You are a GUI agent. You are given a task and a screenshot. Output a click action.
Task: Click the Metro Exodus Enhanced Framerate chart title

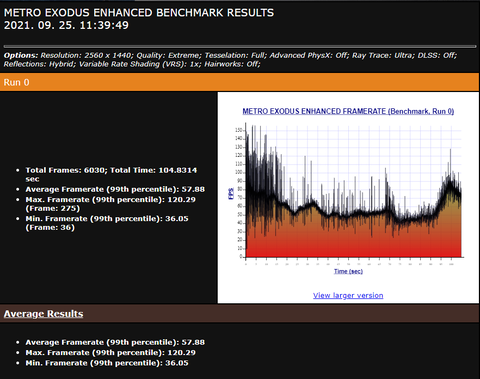point(348,111)
